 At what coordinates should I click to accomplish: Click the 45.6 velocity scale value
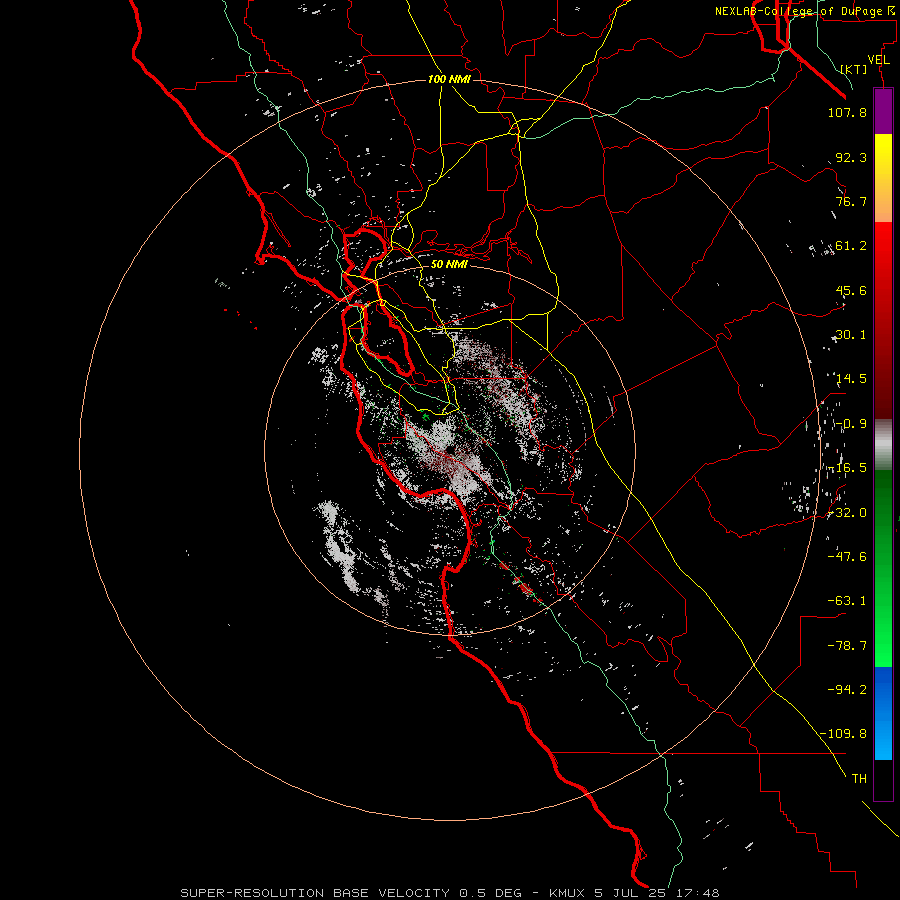click(x=851, y=290)
